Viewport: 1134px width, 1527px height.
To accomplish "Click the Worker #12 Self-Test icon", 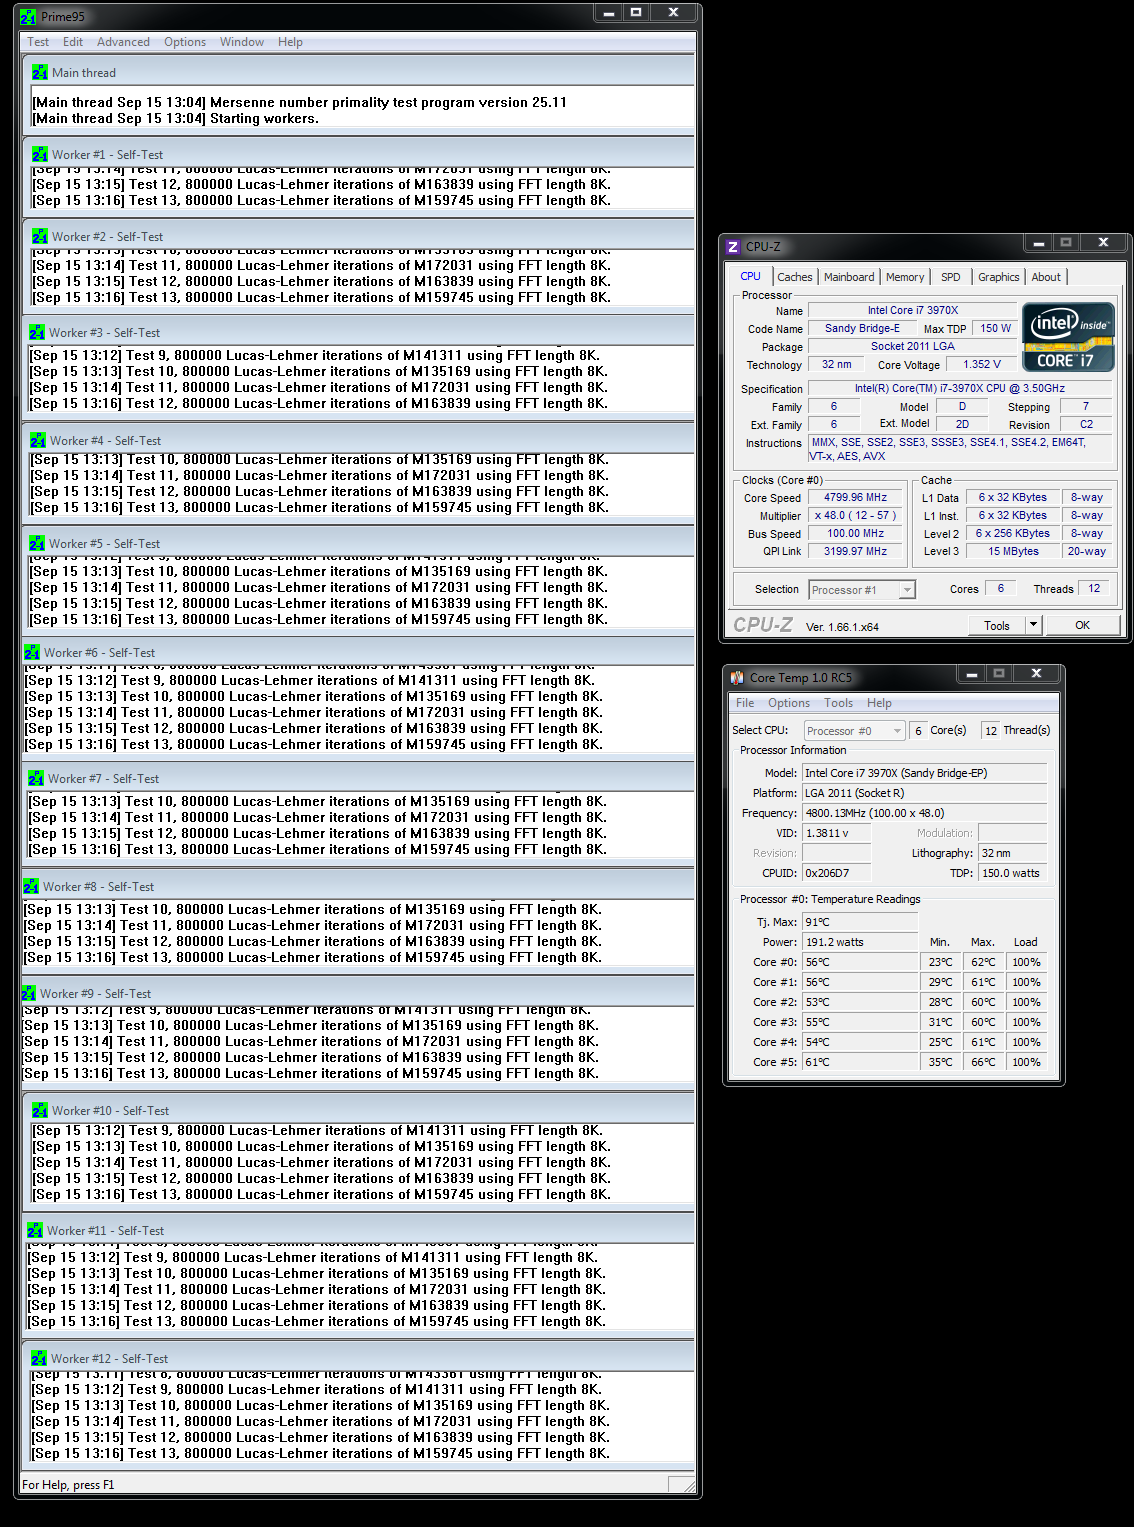I will [39, 1359].
